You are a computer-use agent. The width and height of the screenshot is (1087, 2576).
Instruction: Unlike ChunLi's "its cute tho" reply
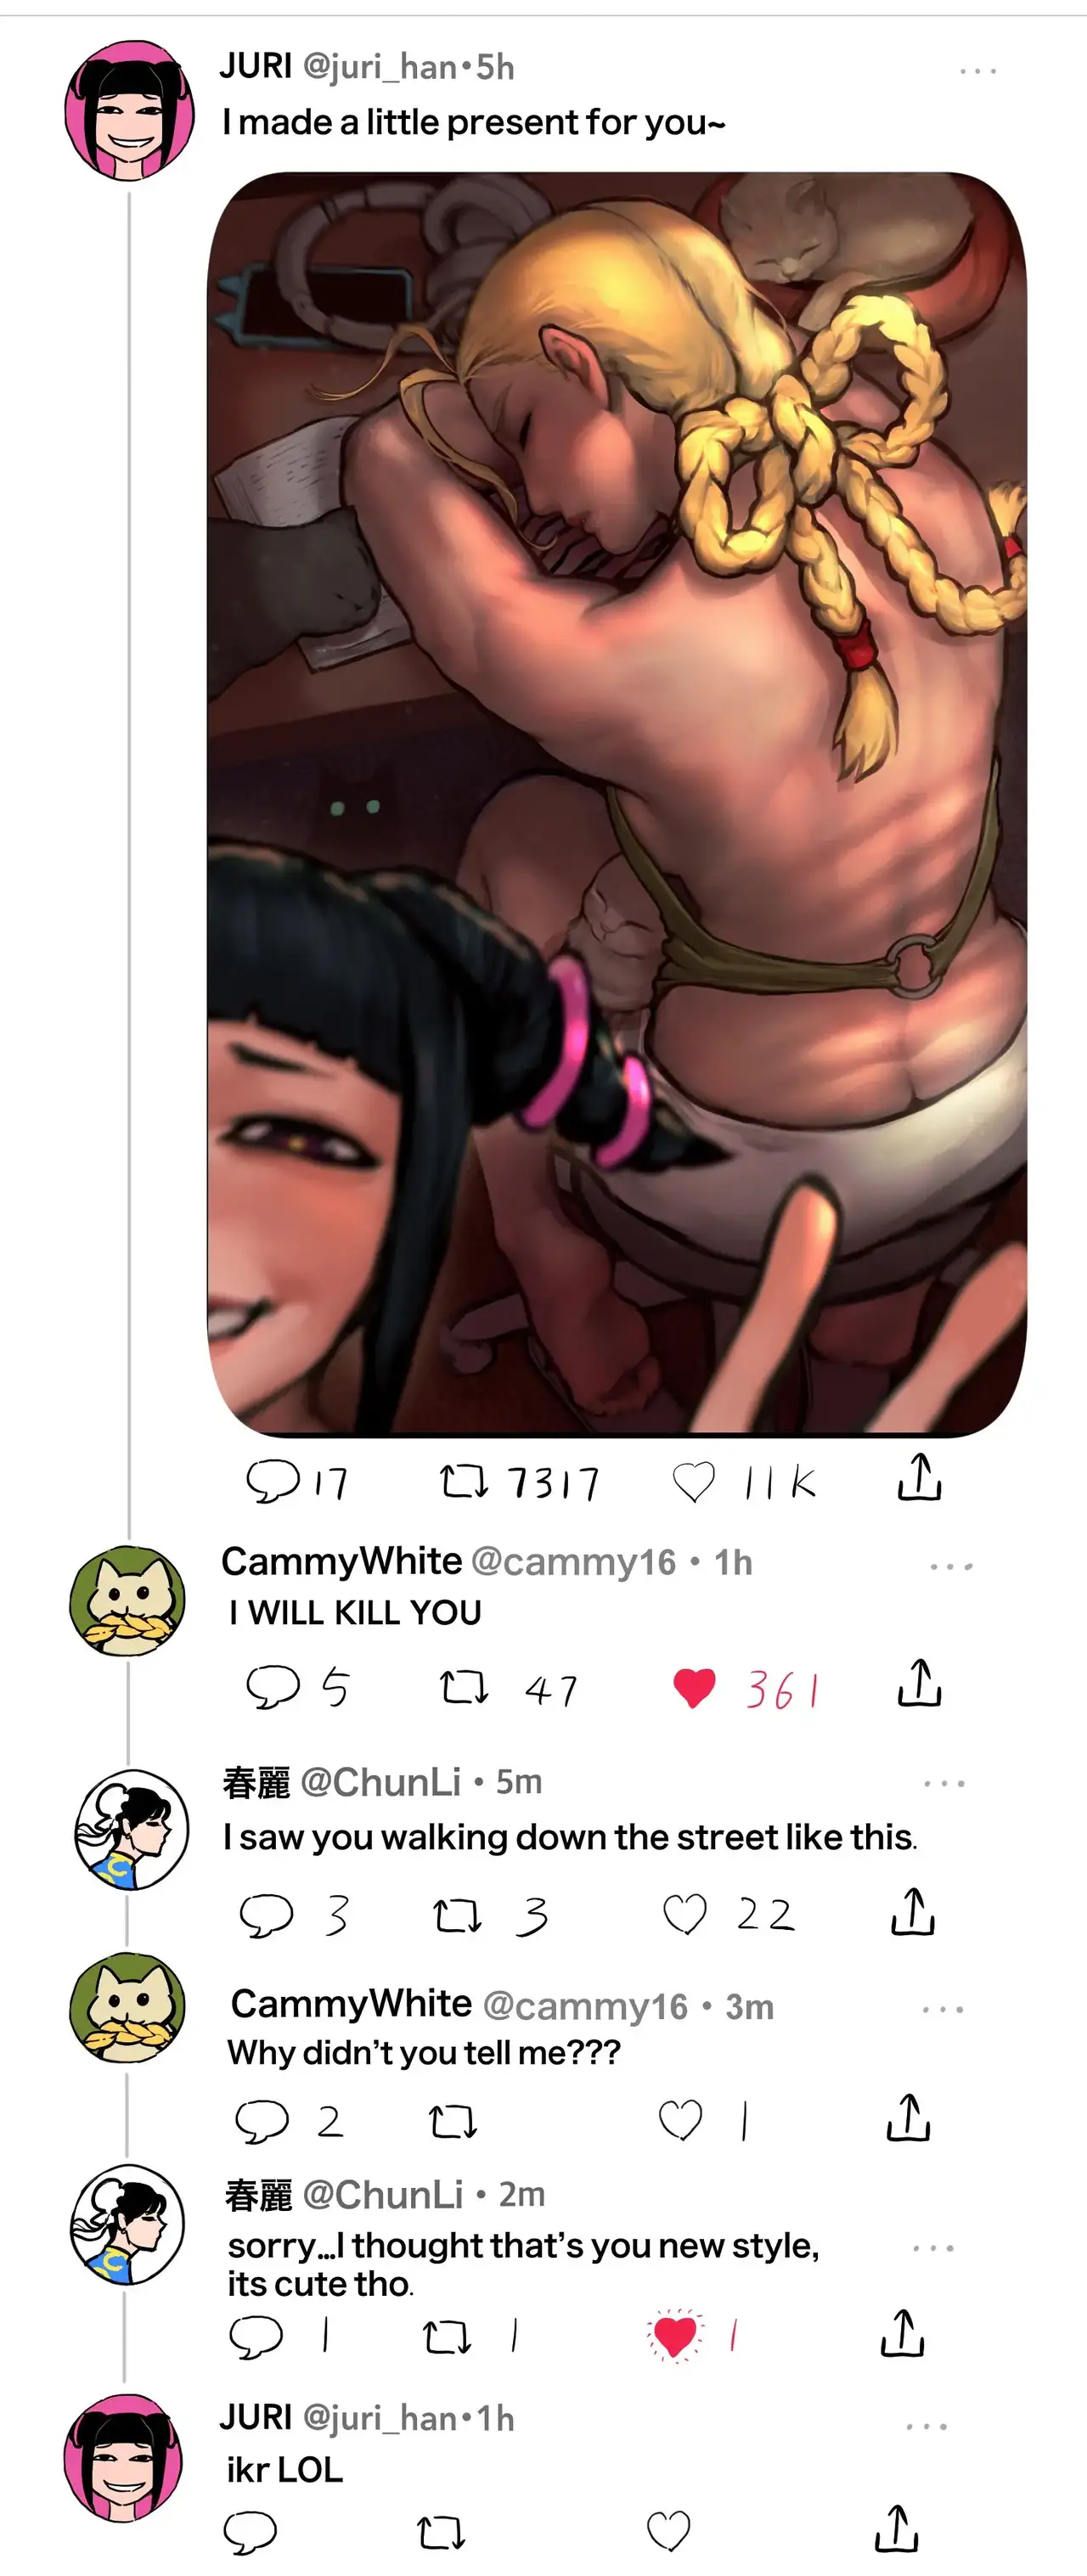(x=675, y=2337)
